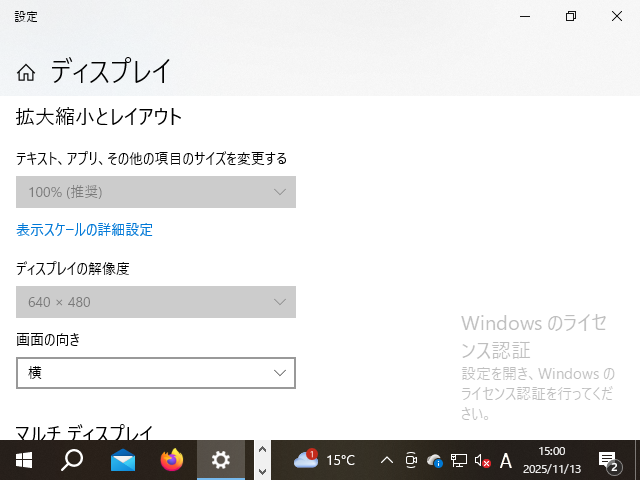Open the 640 × 480 resolution dropdown
Image resolution: width=640 pixels, height=480 pixels.
(156, 302)
